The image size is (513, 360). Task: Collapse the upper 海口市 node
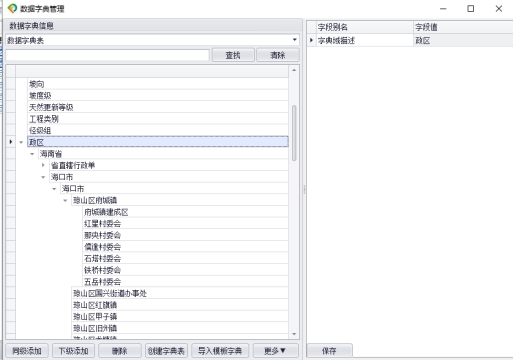[43, 177]
